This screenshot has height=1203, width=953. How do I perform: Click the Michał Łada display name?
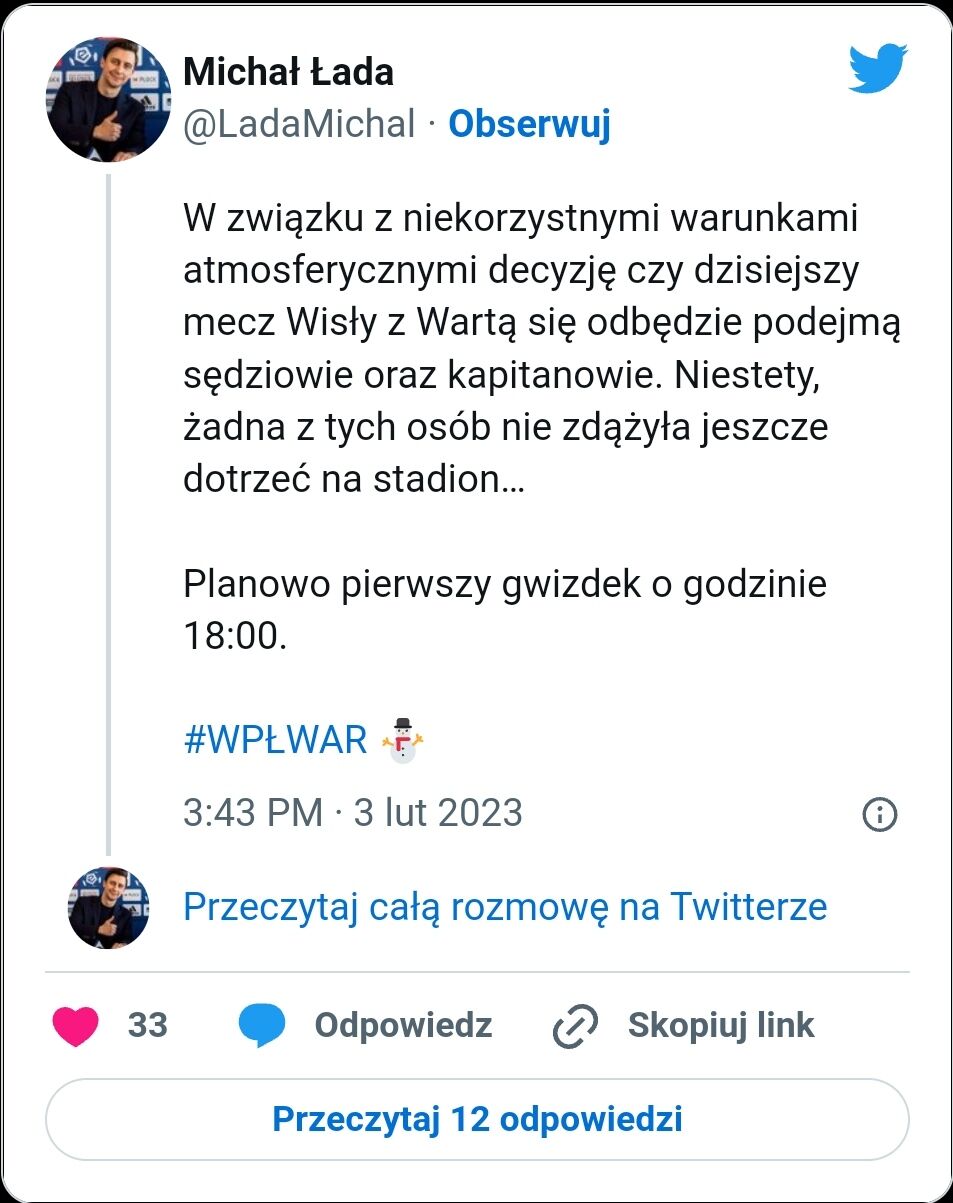click(288, 72)
